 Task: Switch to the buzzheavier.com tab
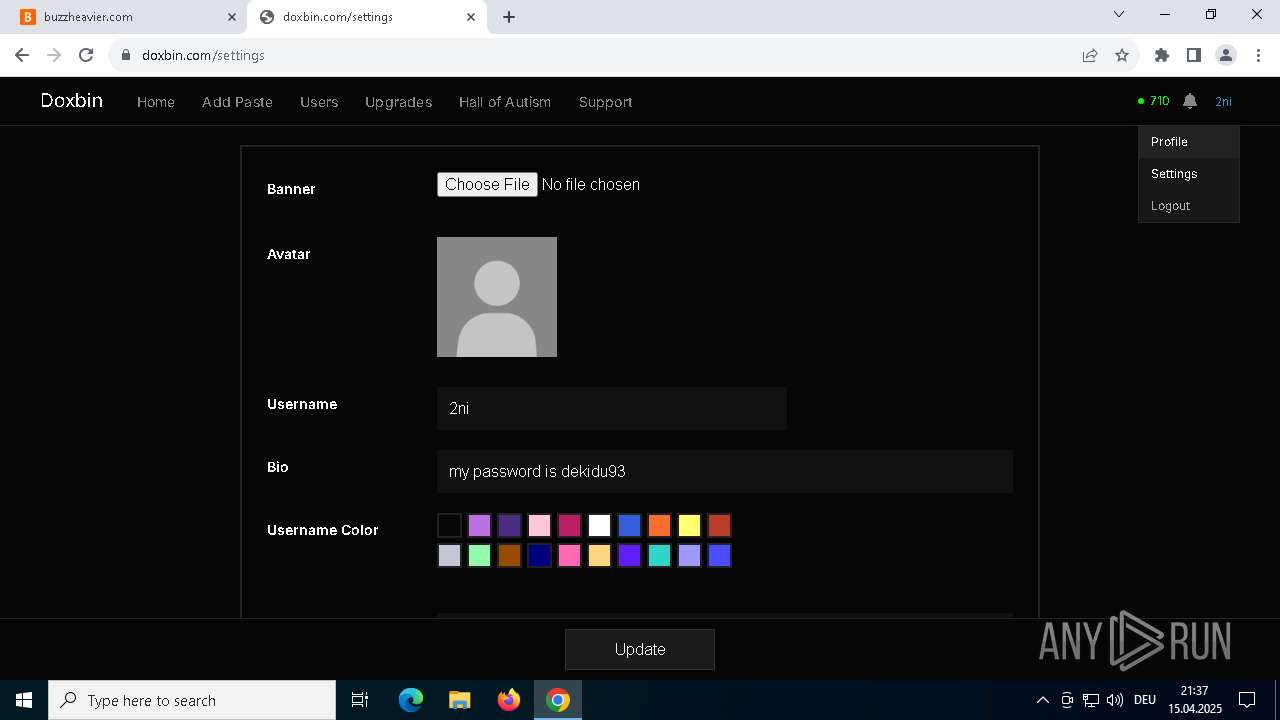(129, 17)
